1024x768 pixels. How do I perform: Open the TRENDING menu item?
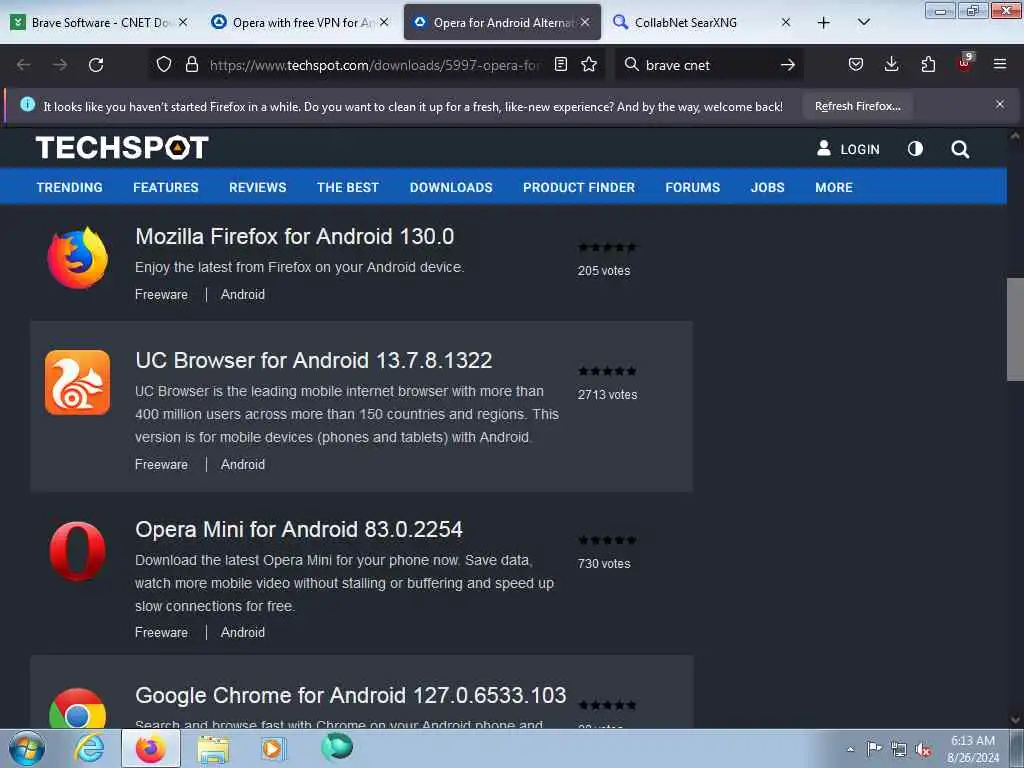[x=69, y=187]
